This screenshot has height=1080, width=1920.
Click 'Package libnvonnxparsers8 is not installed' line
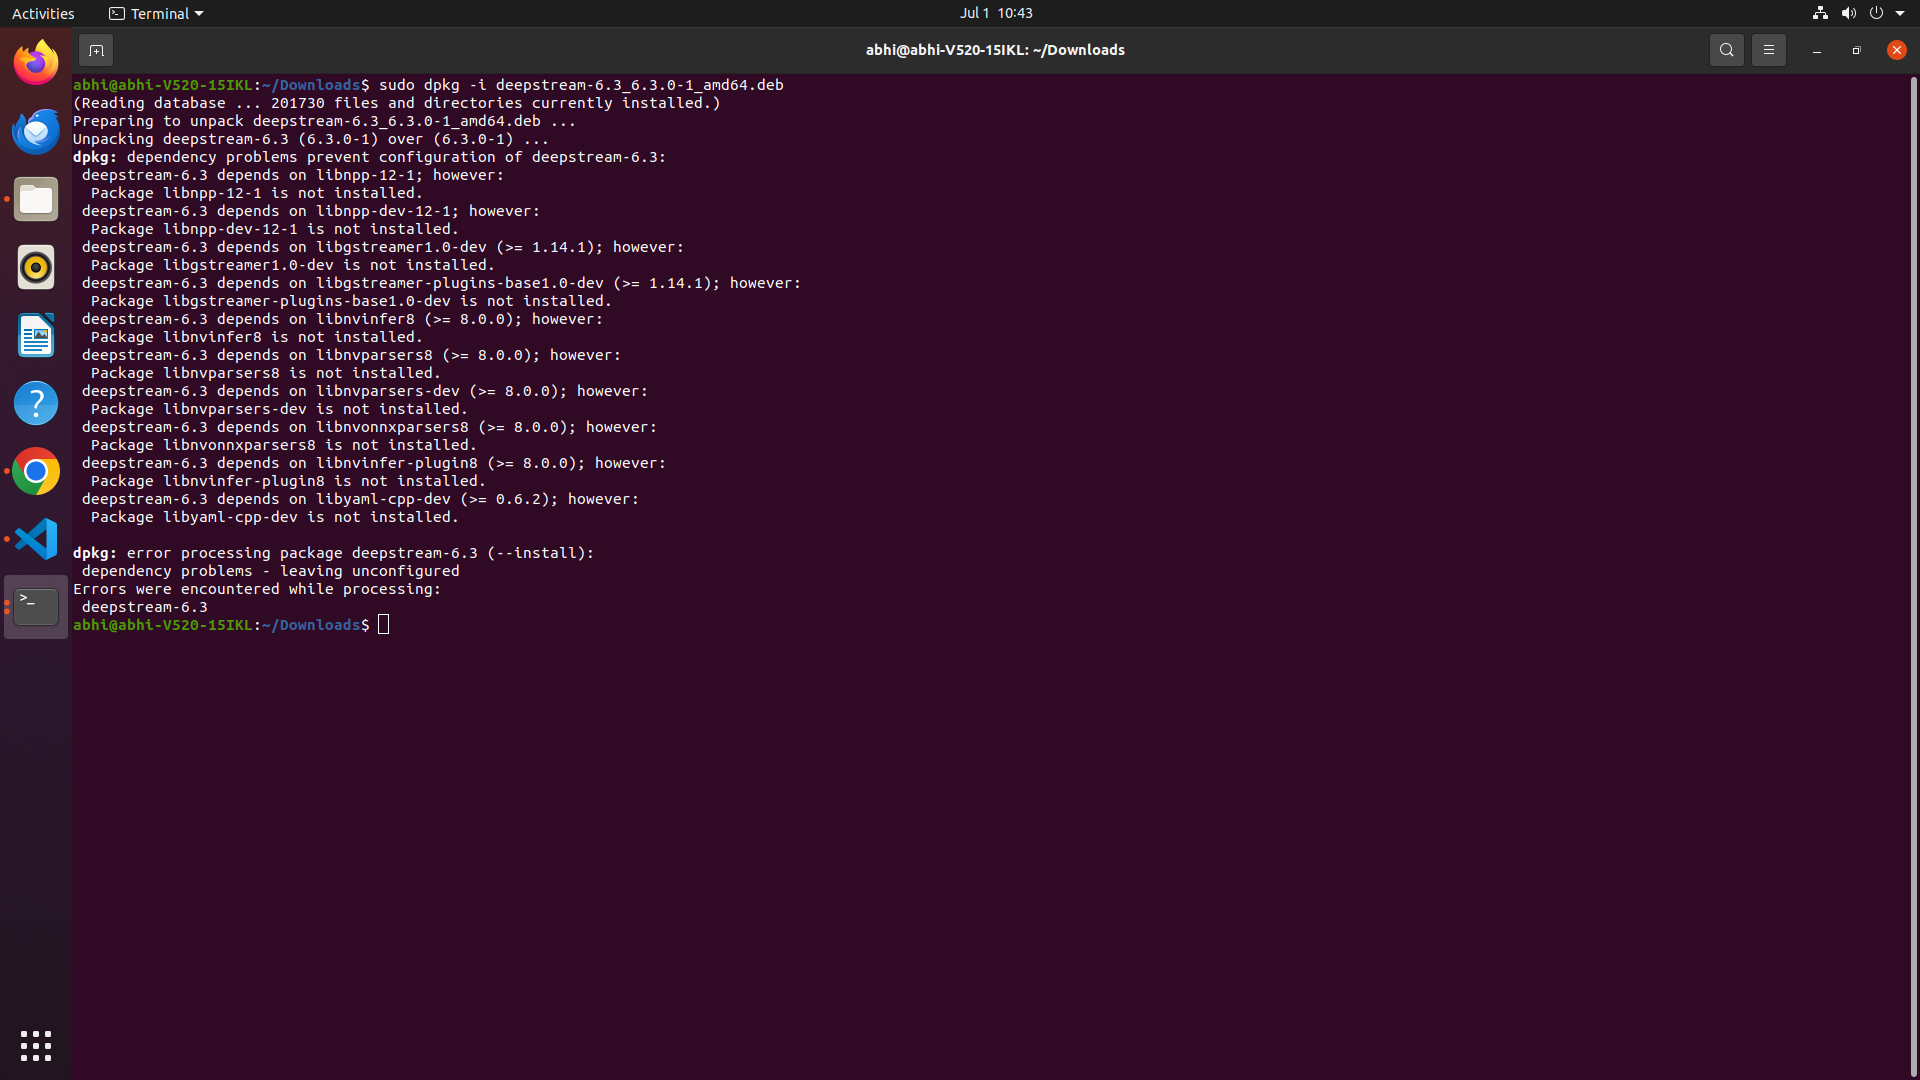coord(283,445)
